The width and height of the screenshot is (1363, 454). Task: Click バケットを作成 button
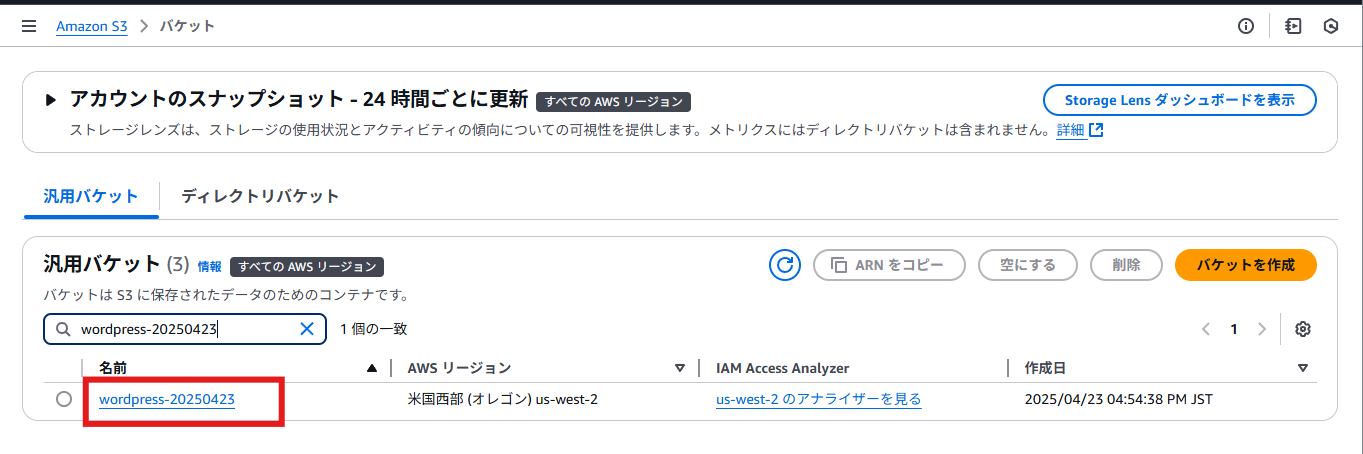pos(1245,265)
